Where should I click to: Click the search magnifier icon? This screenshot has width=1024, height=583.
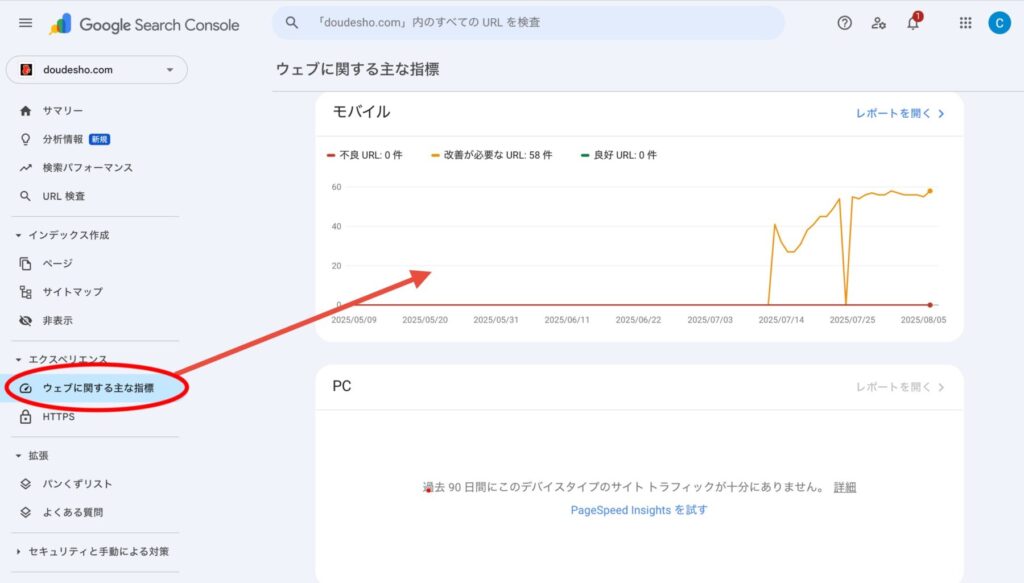point(292,22)
